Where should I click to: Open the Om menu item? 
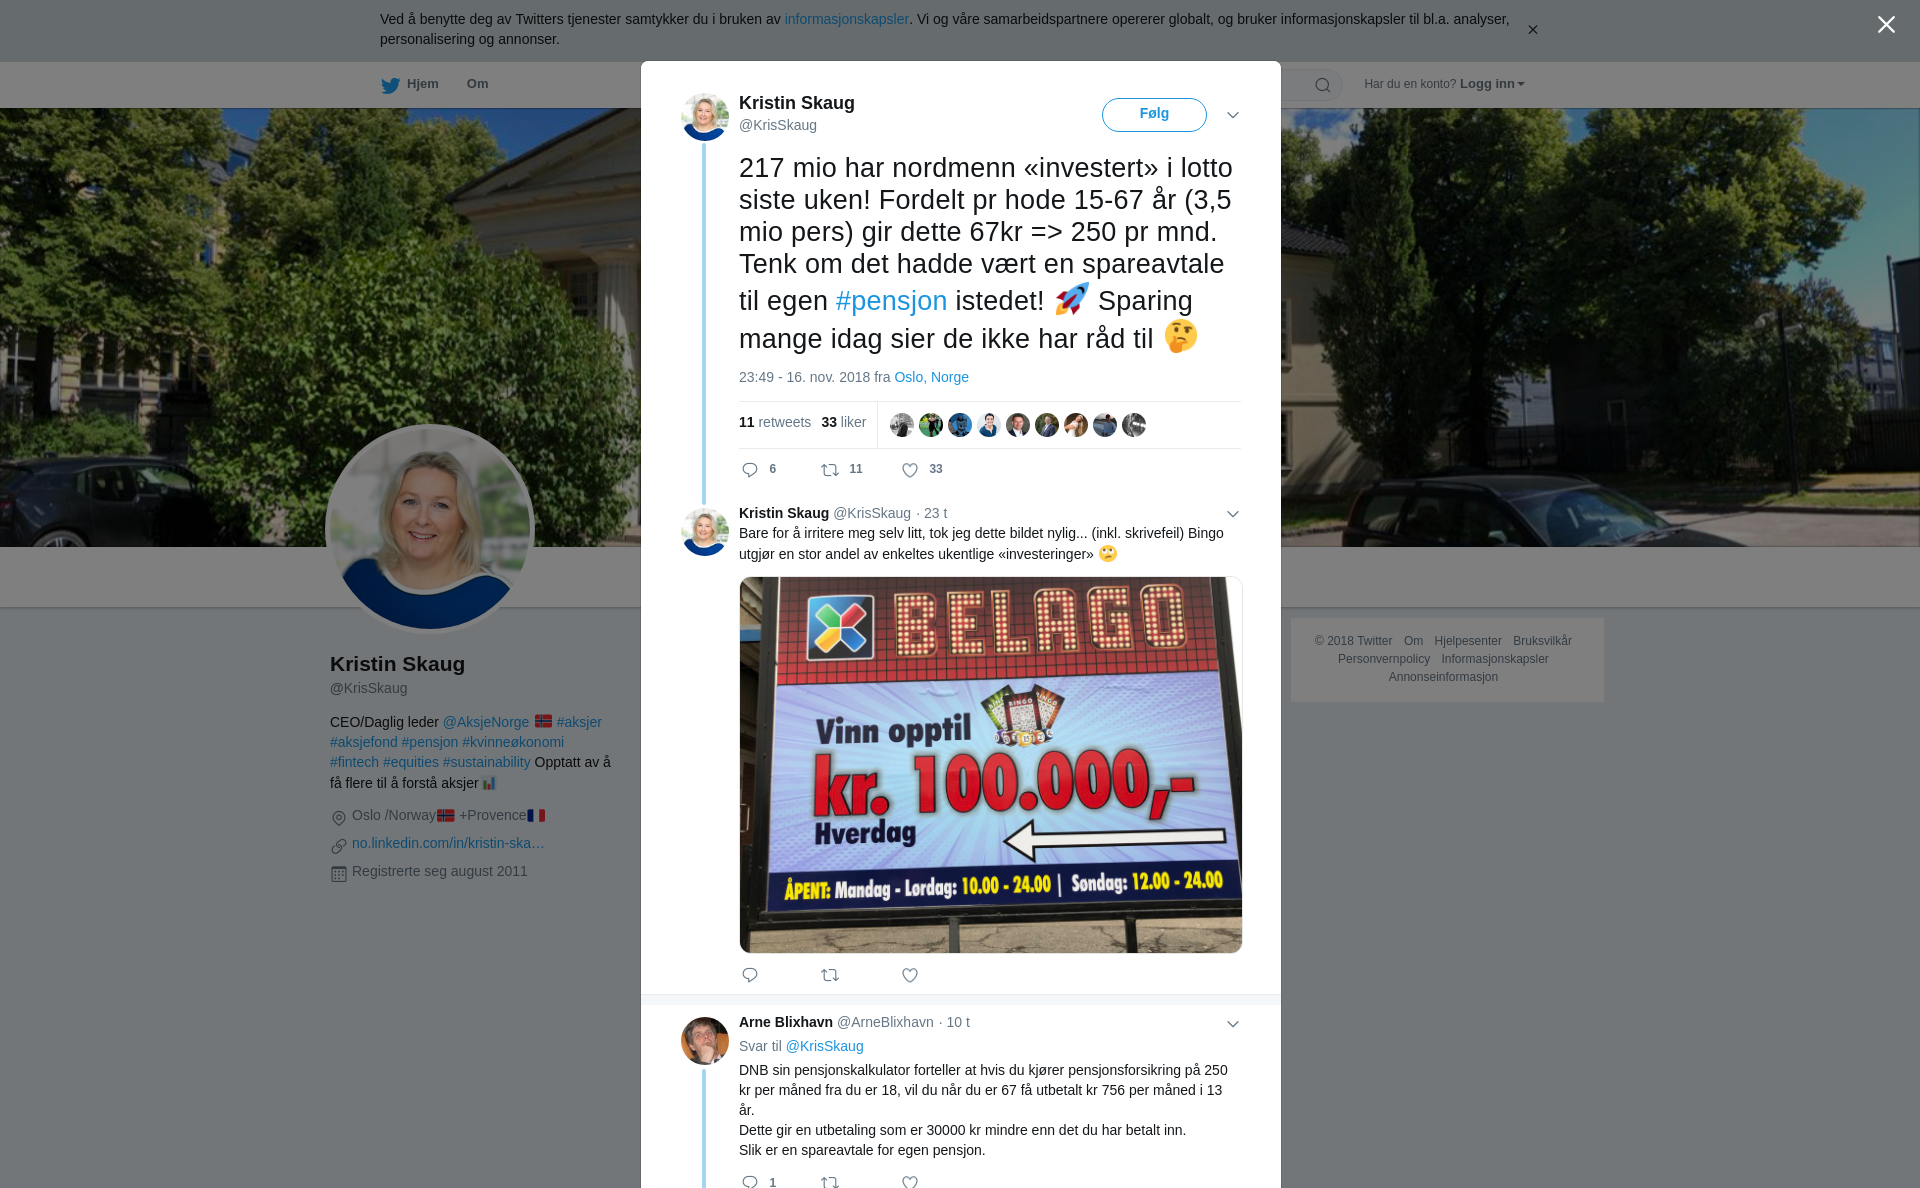477,84
